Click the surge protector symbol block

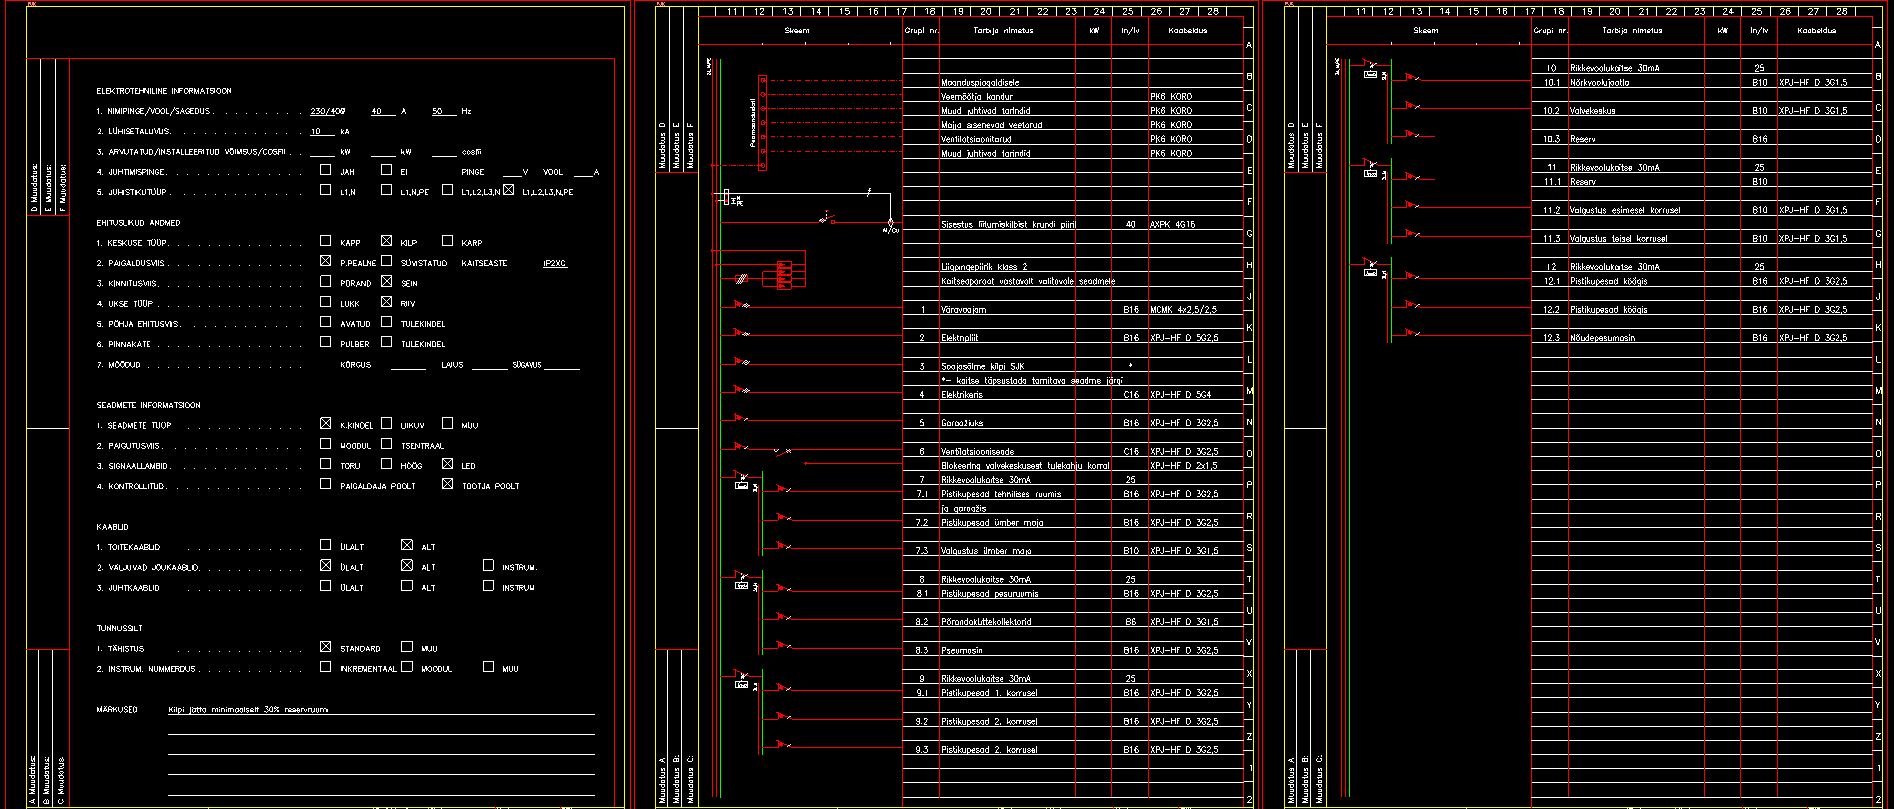pos(784,274)
